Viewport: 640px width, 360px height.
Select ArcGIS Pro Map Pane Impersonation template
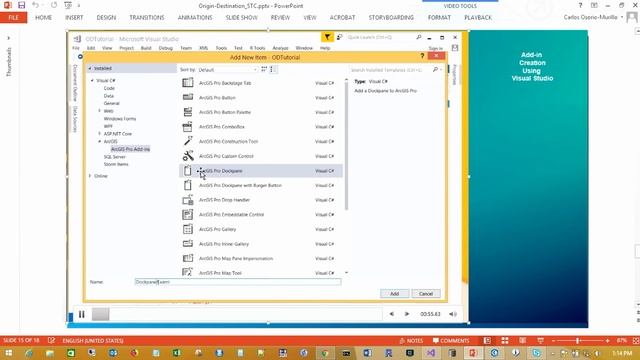261,258
